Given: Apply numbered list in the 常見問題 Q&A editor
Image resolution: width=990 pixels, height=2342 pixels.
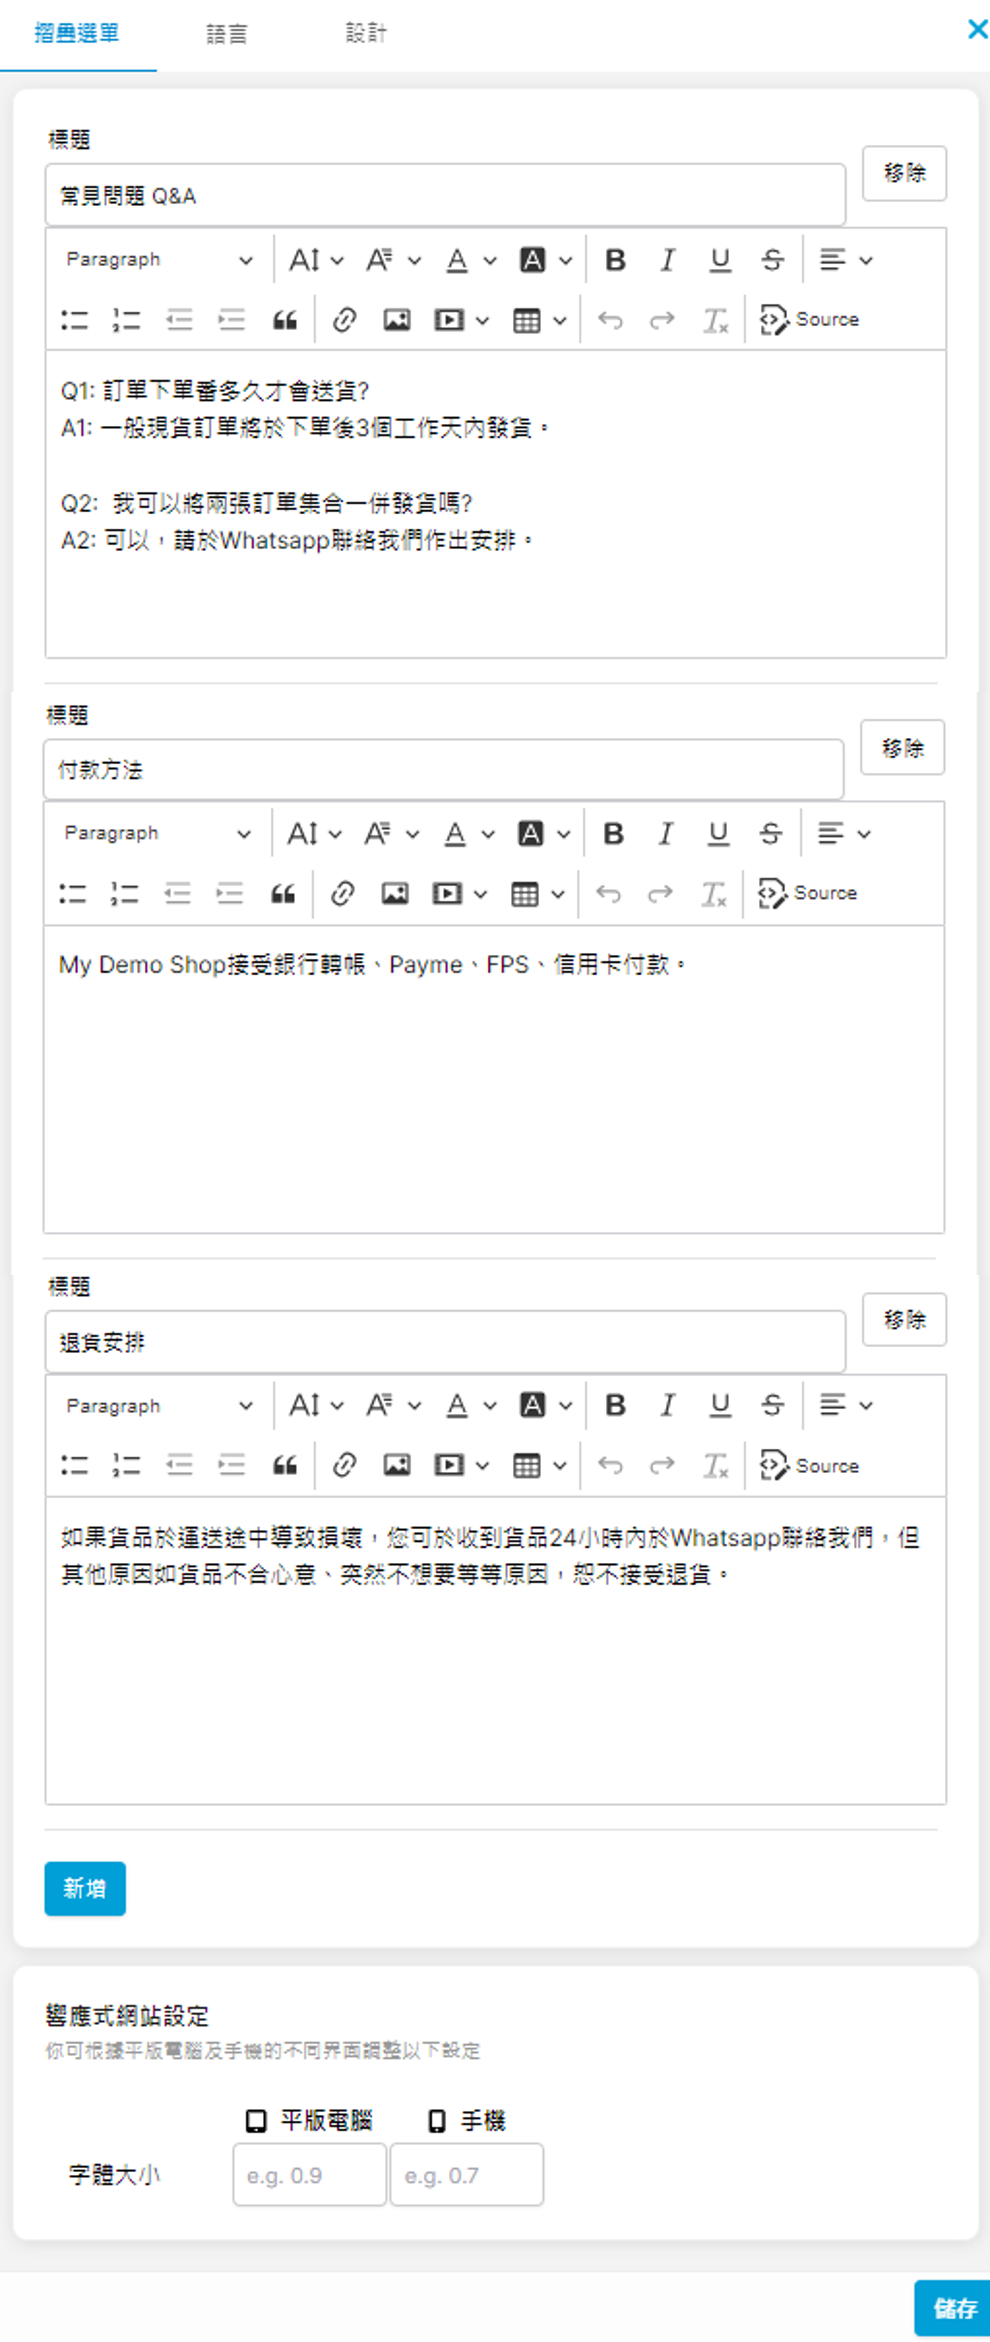Looking at the screenshot, I should pos(127,320).
